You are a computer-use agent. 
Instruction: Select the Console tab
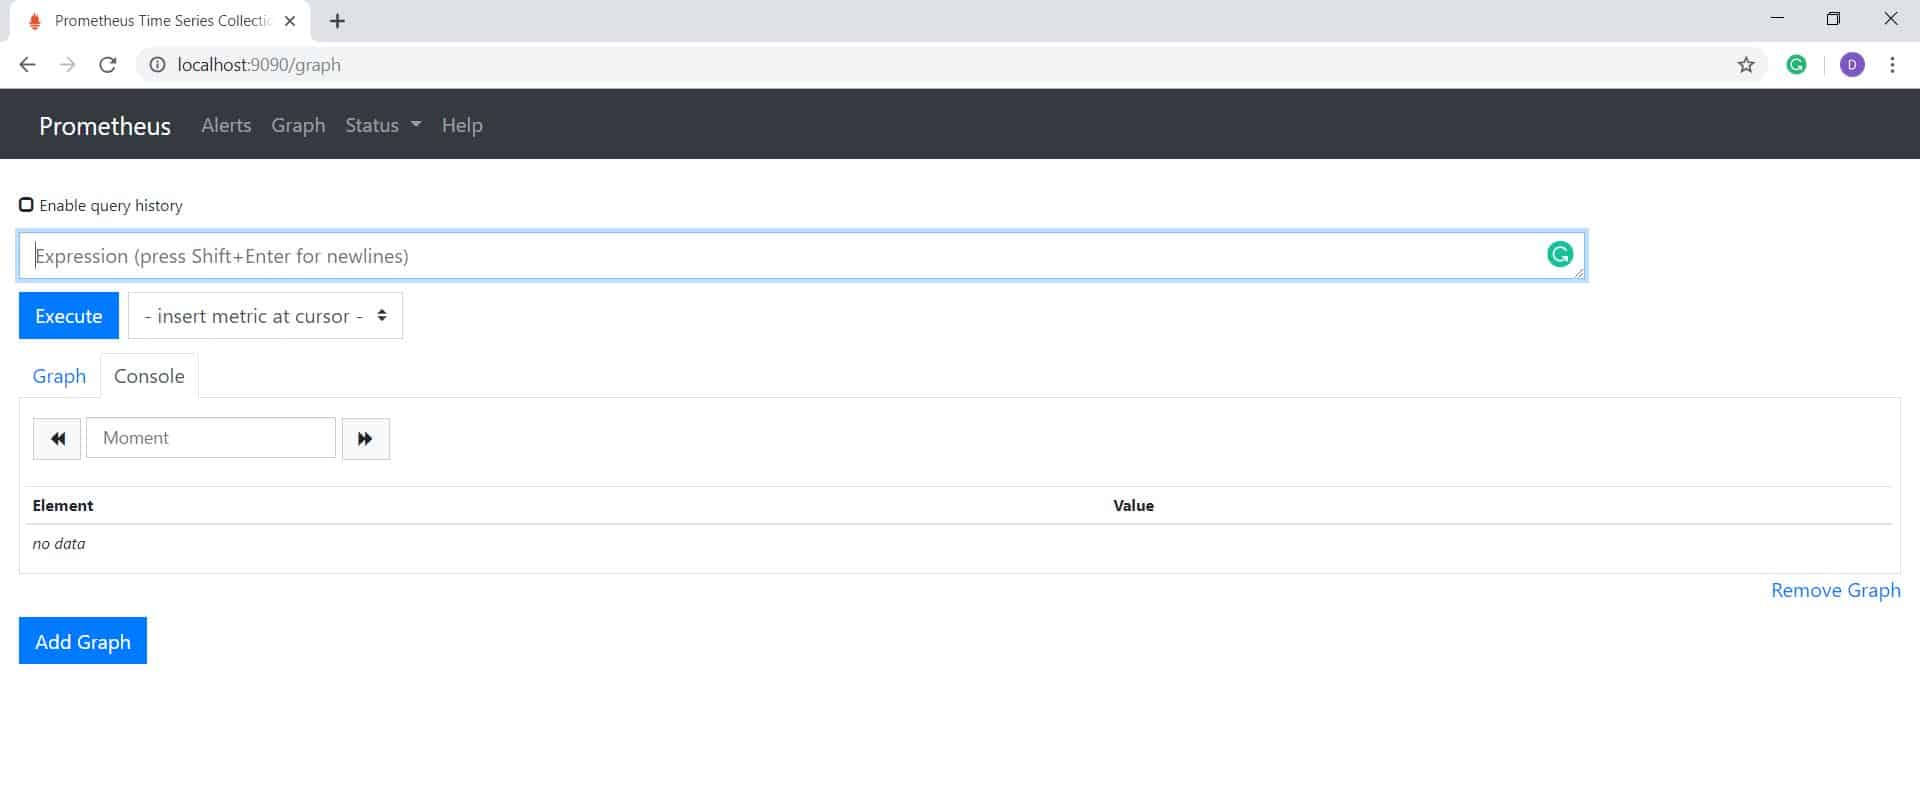click(x=149, y=376)
